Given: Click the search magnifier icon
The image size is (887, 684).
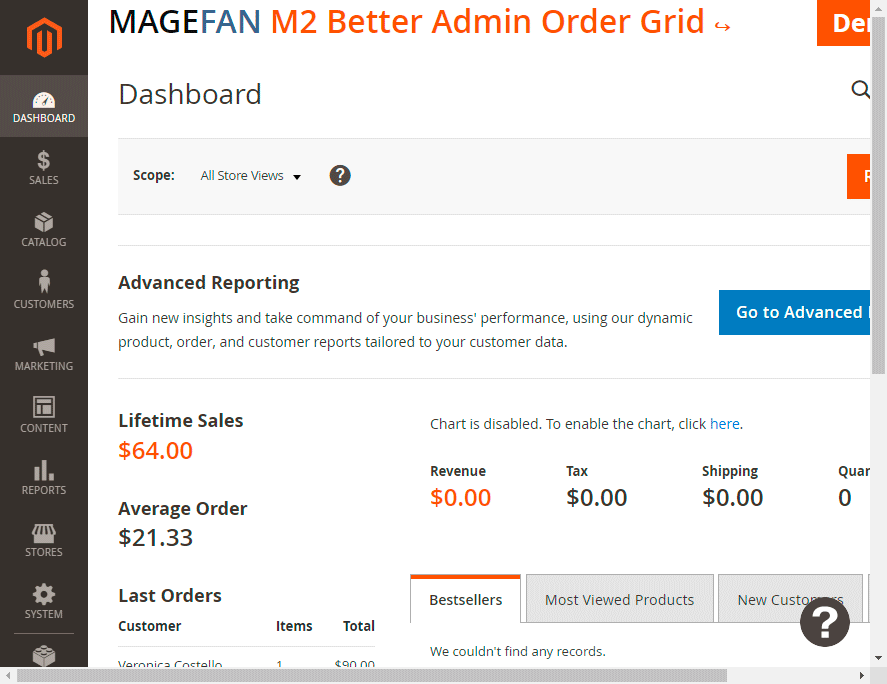Looking at the screenshot, I should pyautogui.click(x=860, y=91).
